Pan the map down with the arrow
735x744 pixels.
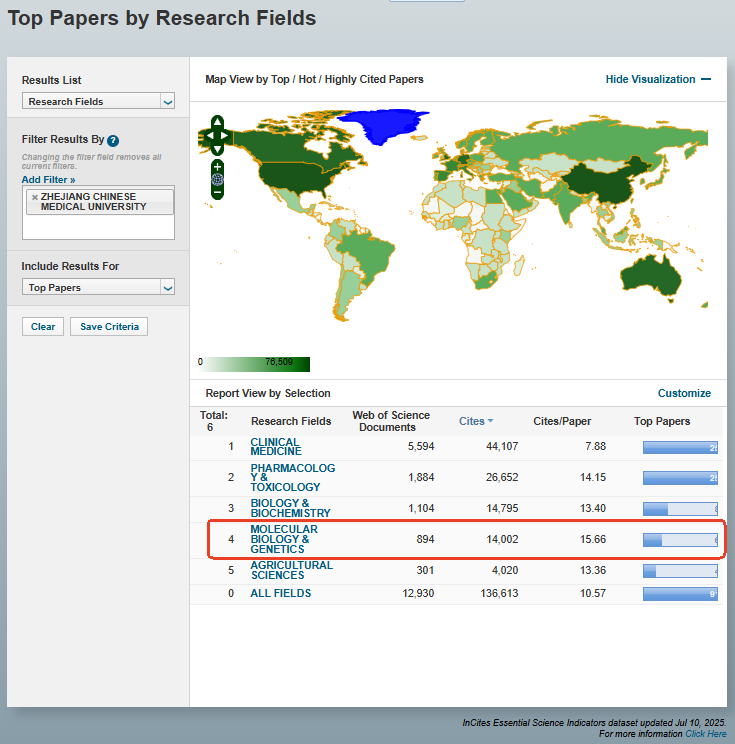pyautogui.click(x=217, y=149)
